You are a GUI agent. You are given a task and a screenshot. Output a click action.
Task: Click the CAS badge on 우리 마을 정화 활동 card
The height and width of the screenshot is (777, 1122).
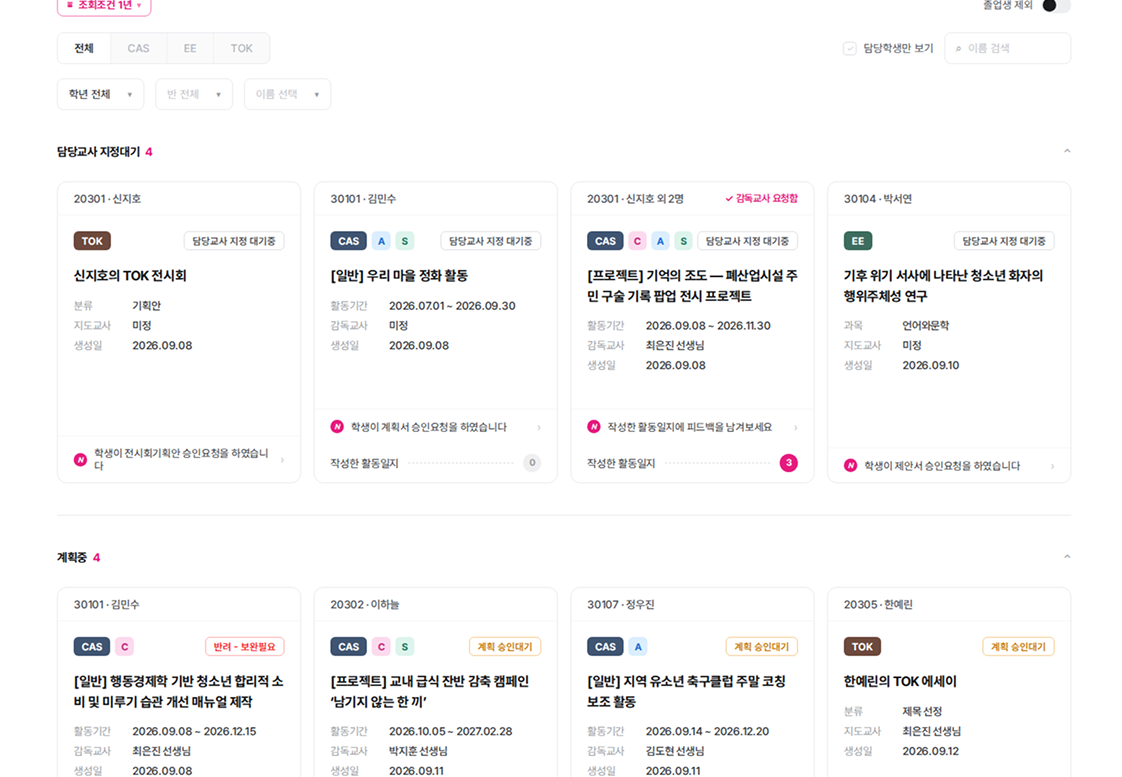[x=348, y=241]
